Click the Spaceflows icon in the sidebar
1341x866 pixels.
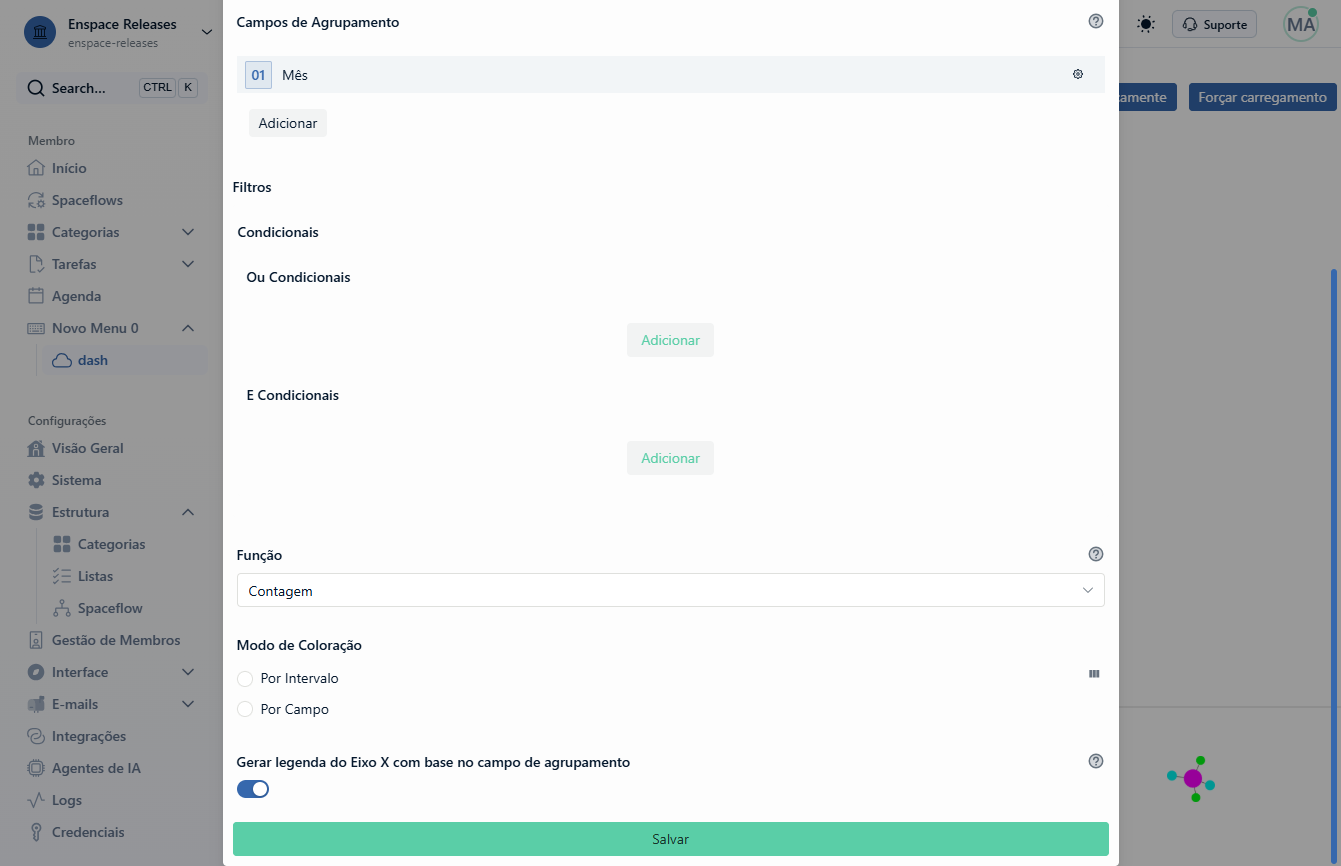[x=36, y=200]
